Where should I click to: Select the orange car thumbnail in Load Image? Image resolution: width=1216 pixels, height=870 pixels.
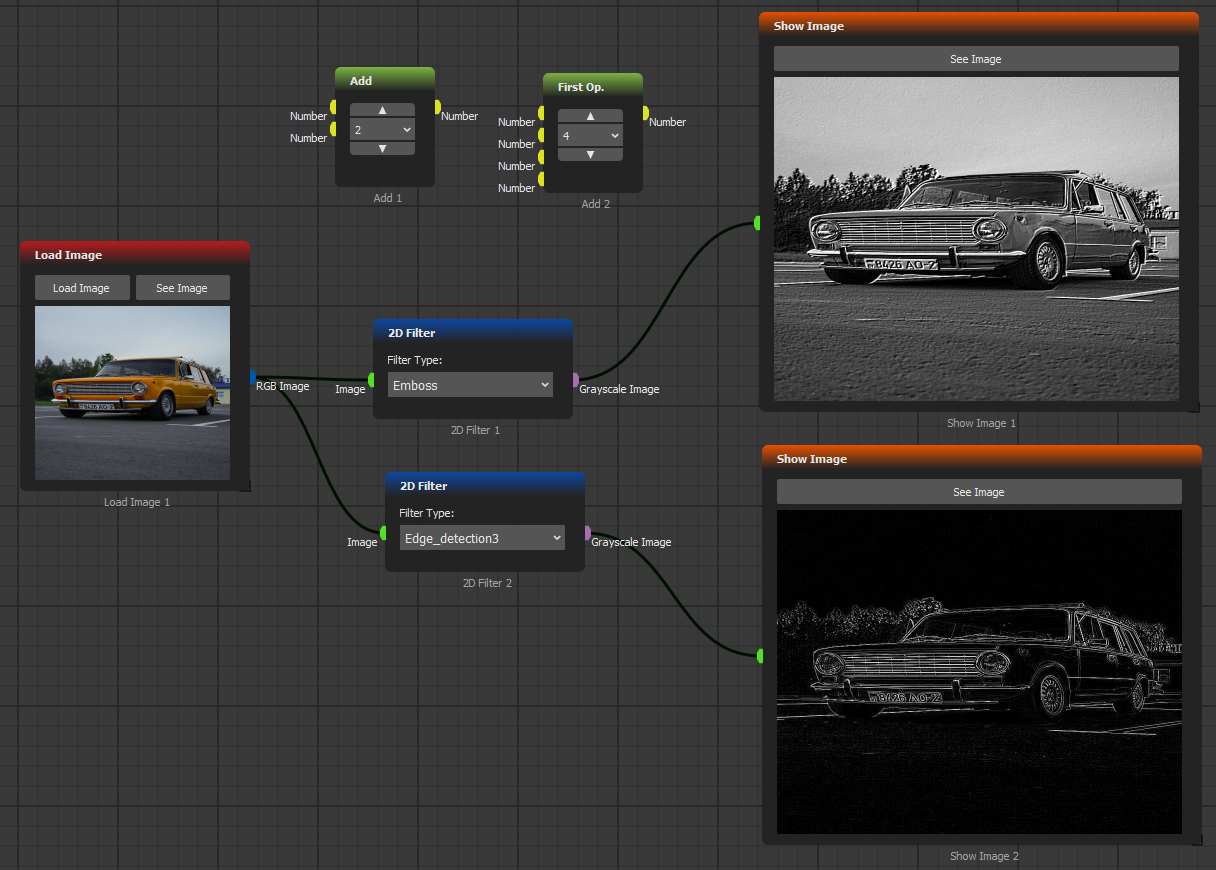pos(132,393)
